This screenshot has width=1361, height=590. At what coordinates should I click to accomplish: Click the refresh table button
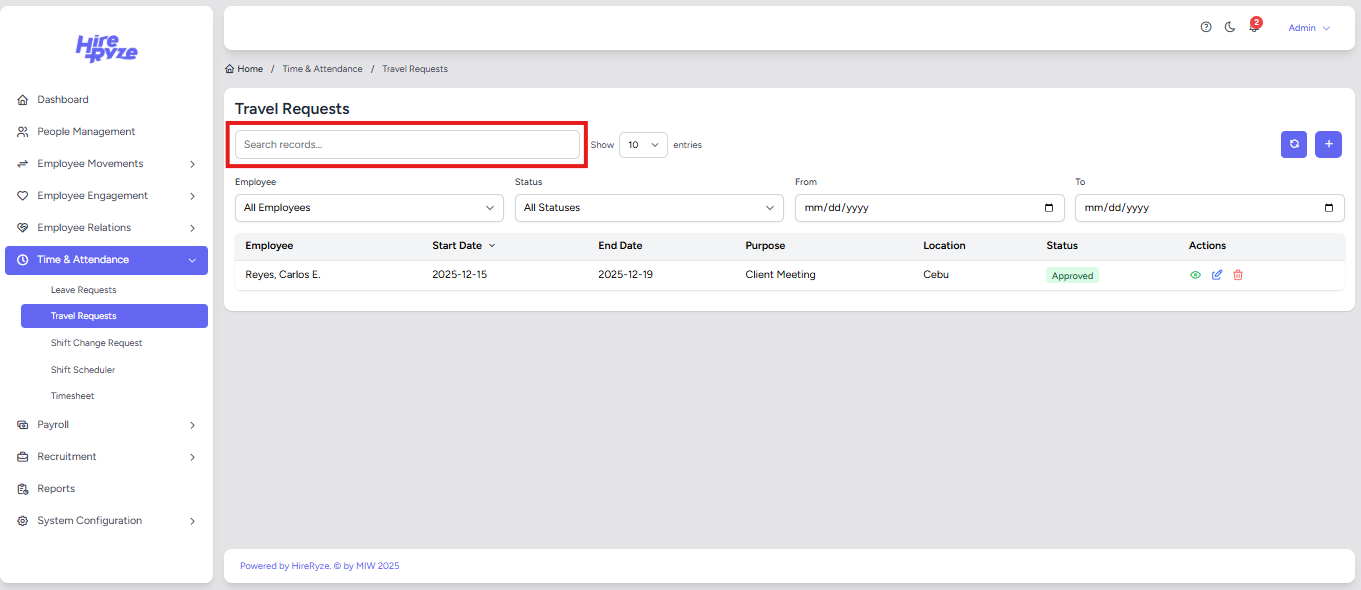coord(1294,144)
